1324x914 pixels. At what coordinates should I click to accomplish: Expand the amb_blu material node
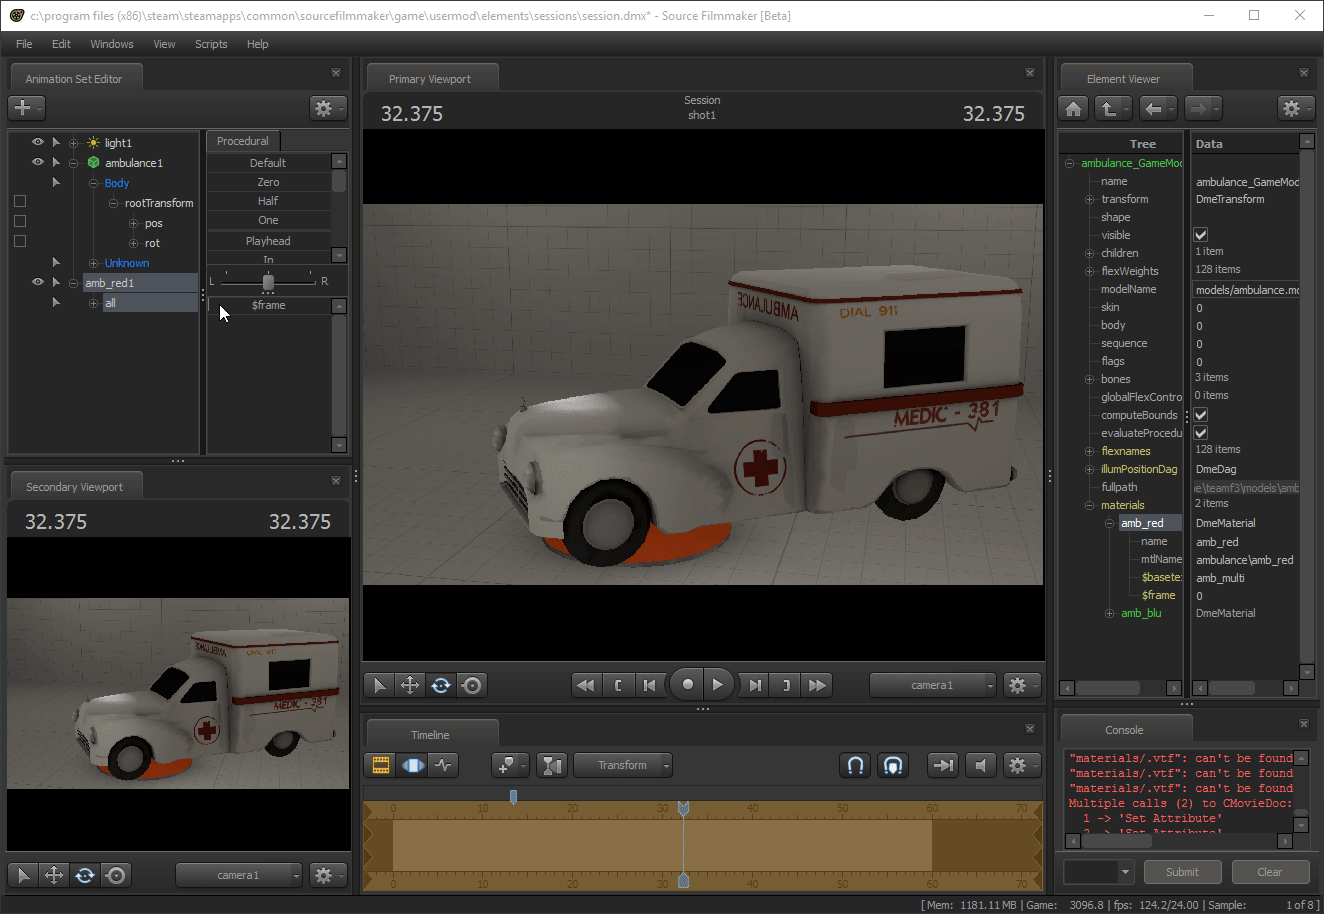(x=1109, y=613)
